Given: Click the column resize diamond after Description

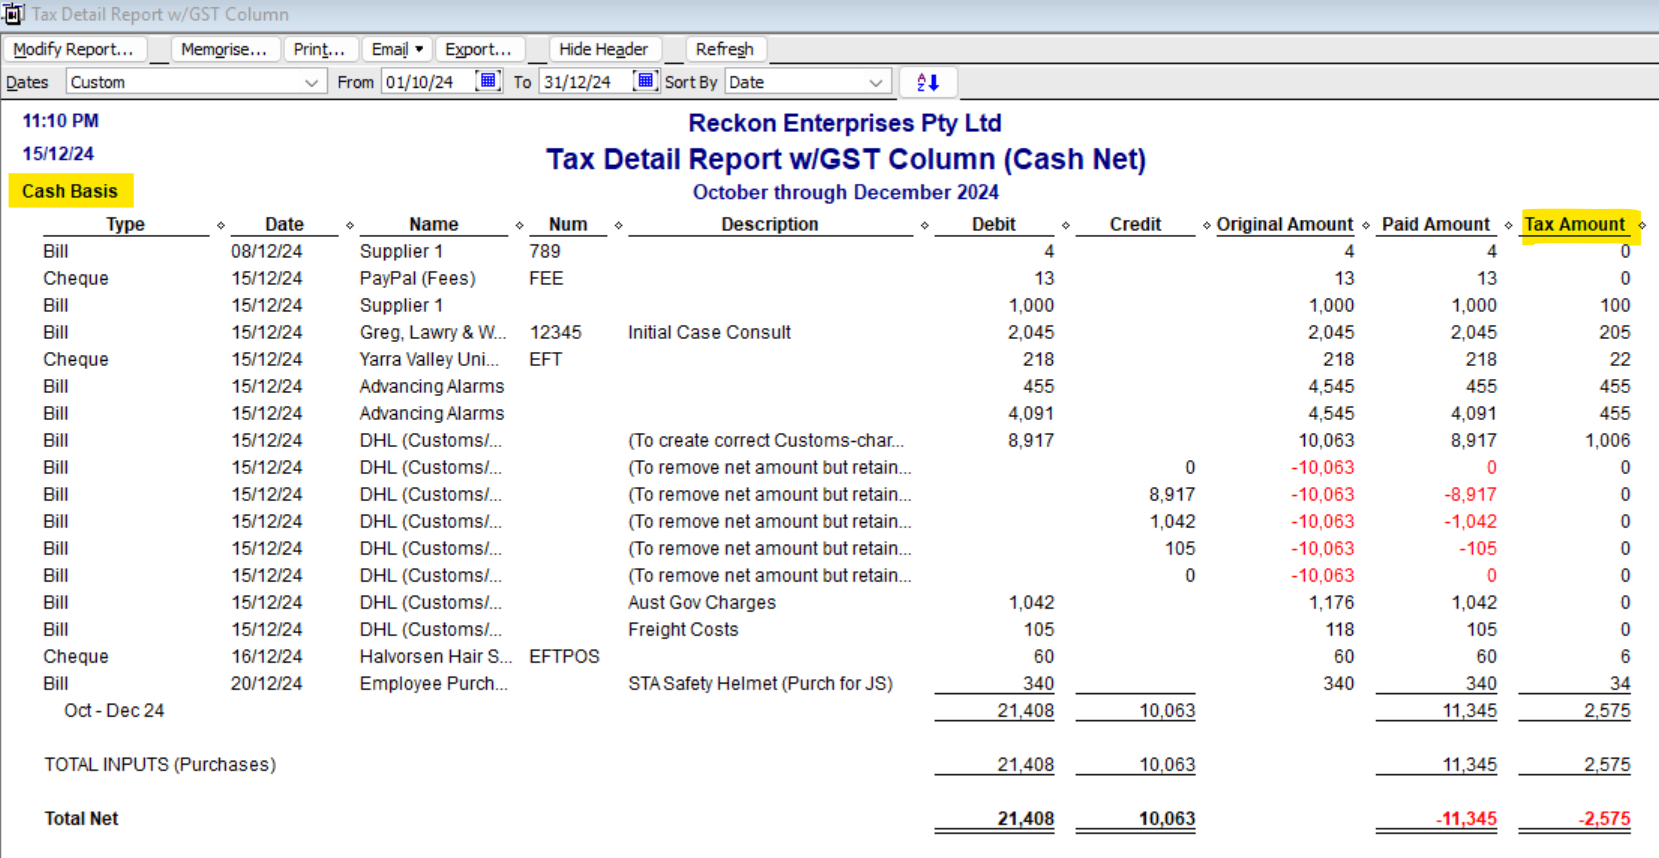Looking at the screenshot, I should coord(925,226).
